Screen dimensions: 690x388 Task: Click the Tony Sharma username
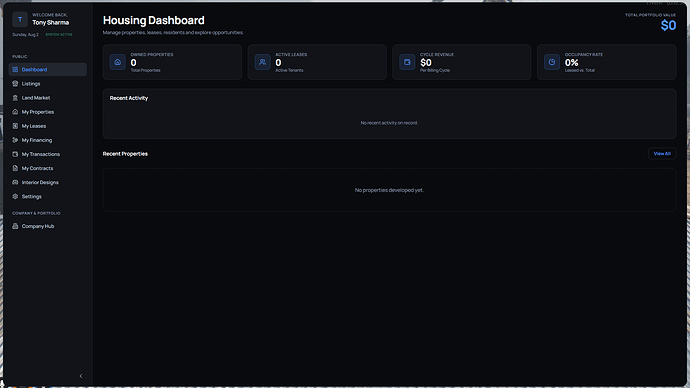[51, 22]
